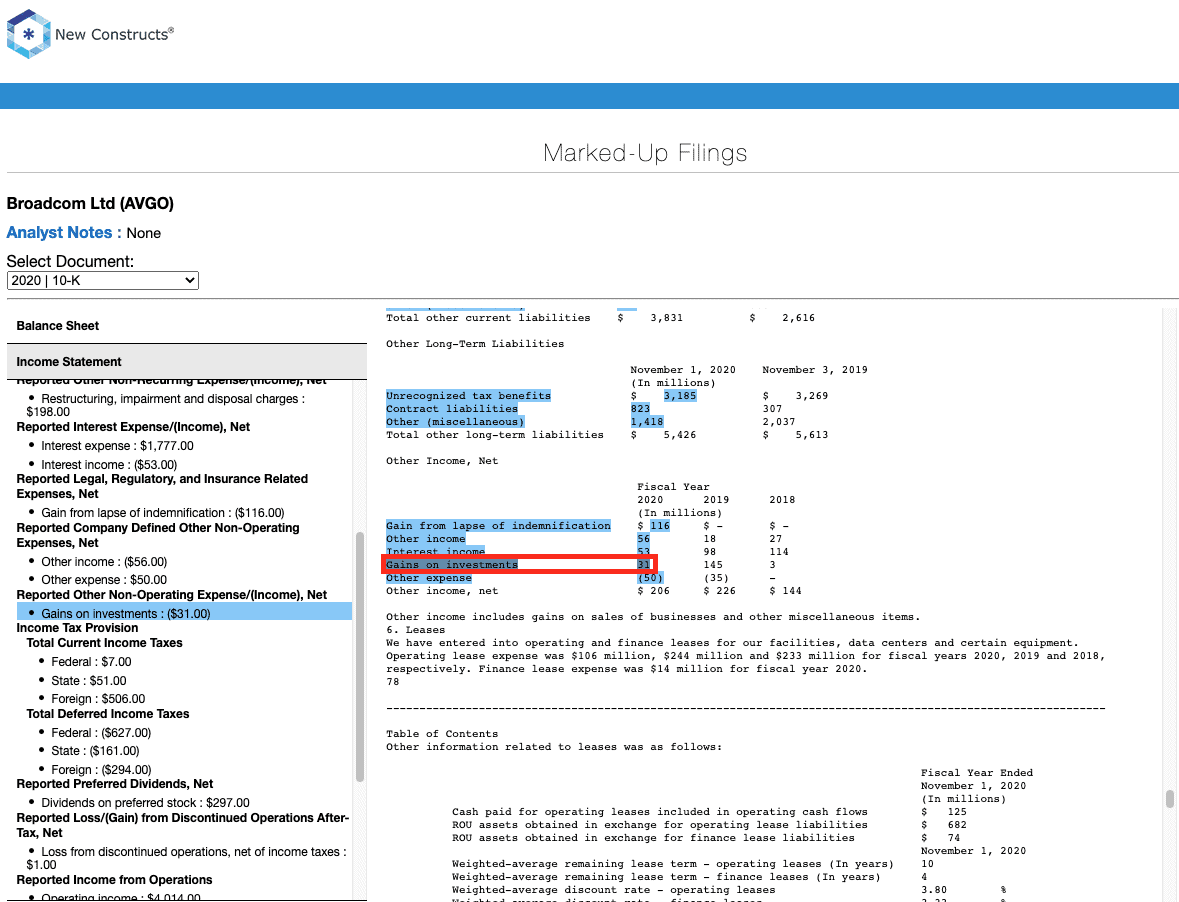Screen dimensions: 1179x902
Task: Select Loss from discontinued operations item
Action: coord(186,858)
